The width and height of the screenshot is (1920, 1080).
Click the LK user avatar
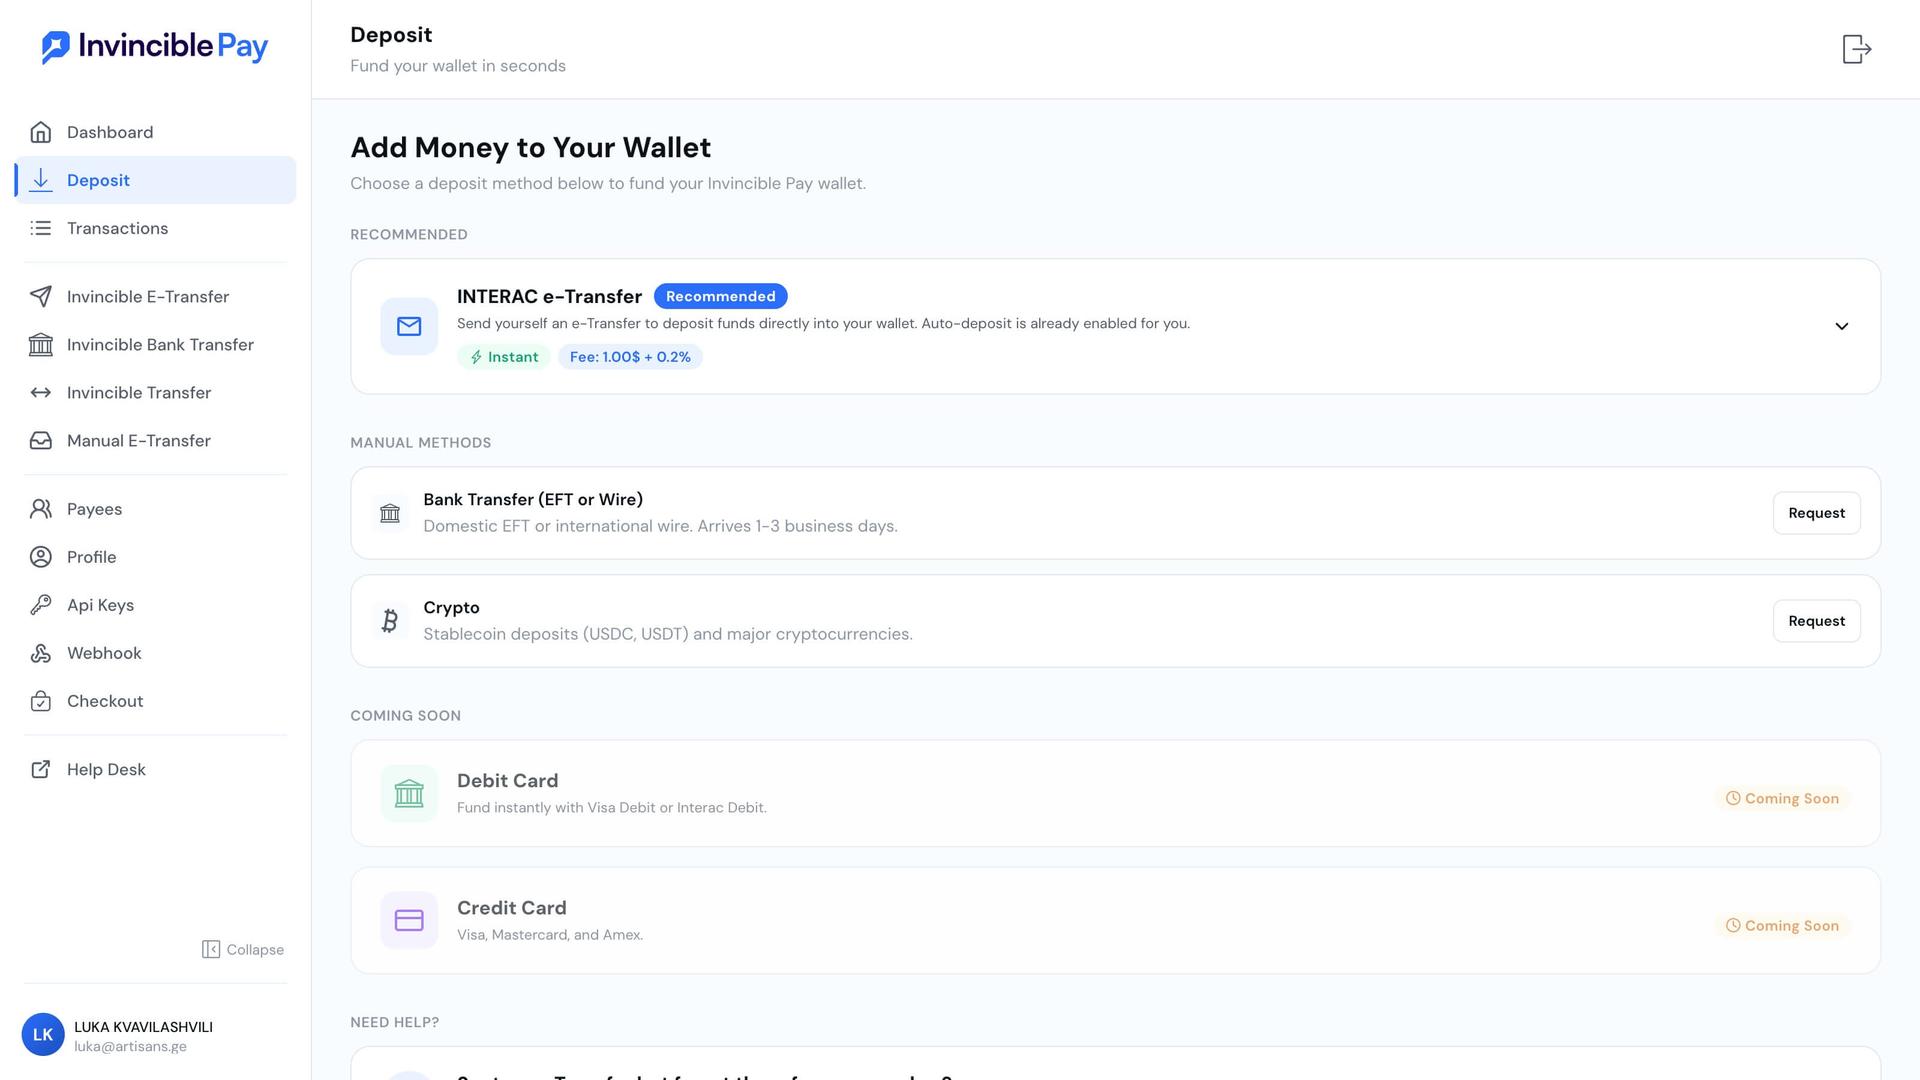point(43,1035)
